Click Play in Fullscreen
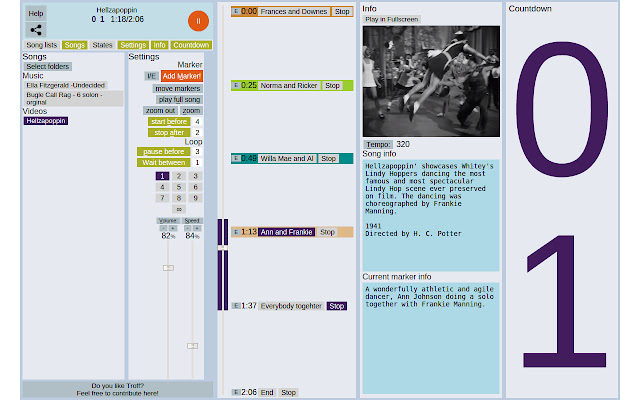This screenshot has height=400, width=640. 392,19
